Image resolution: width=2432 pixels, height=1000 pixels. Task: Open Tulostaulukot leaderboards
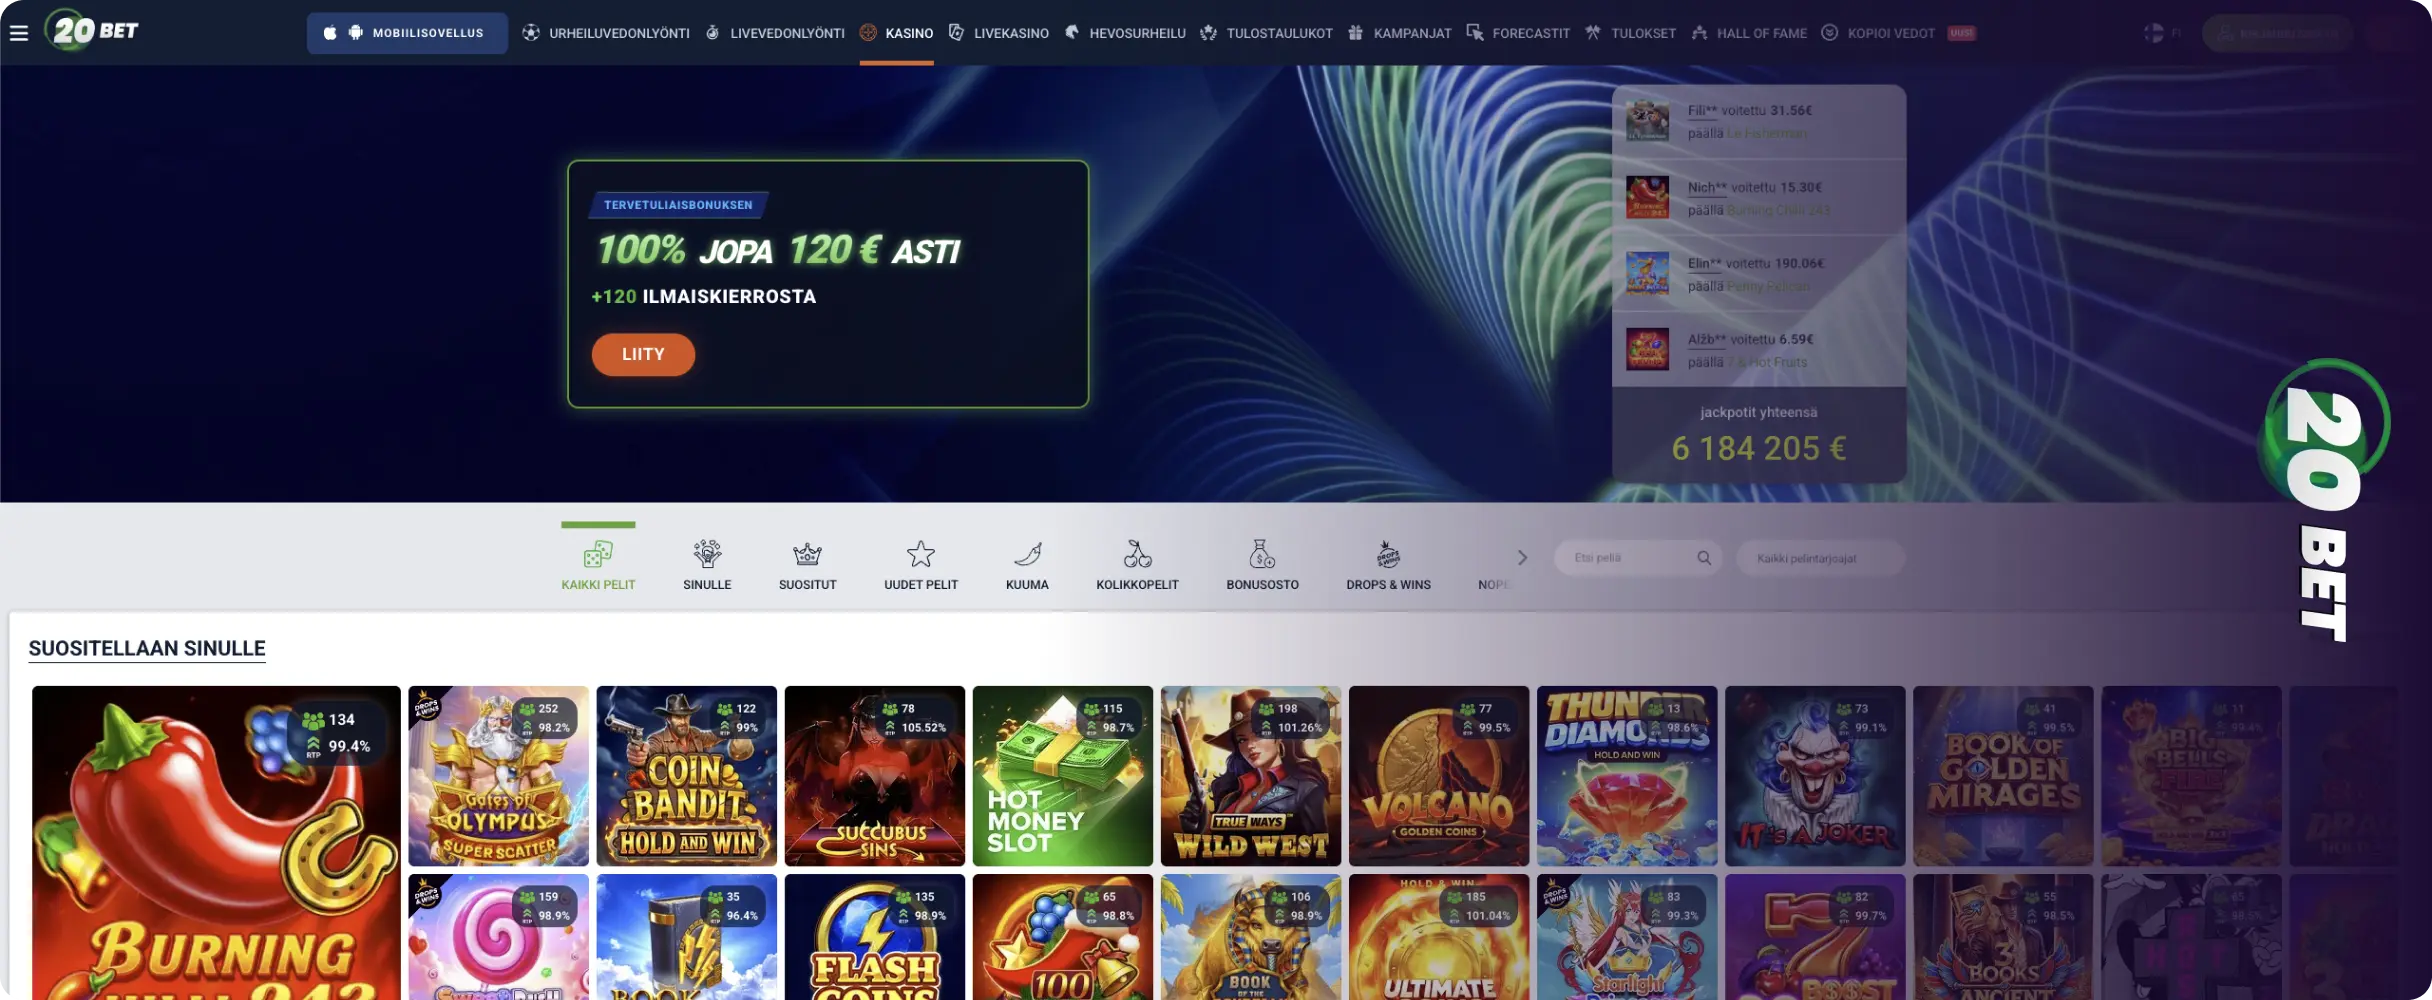click(x=1266, y=33)
